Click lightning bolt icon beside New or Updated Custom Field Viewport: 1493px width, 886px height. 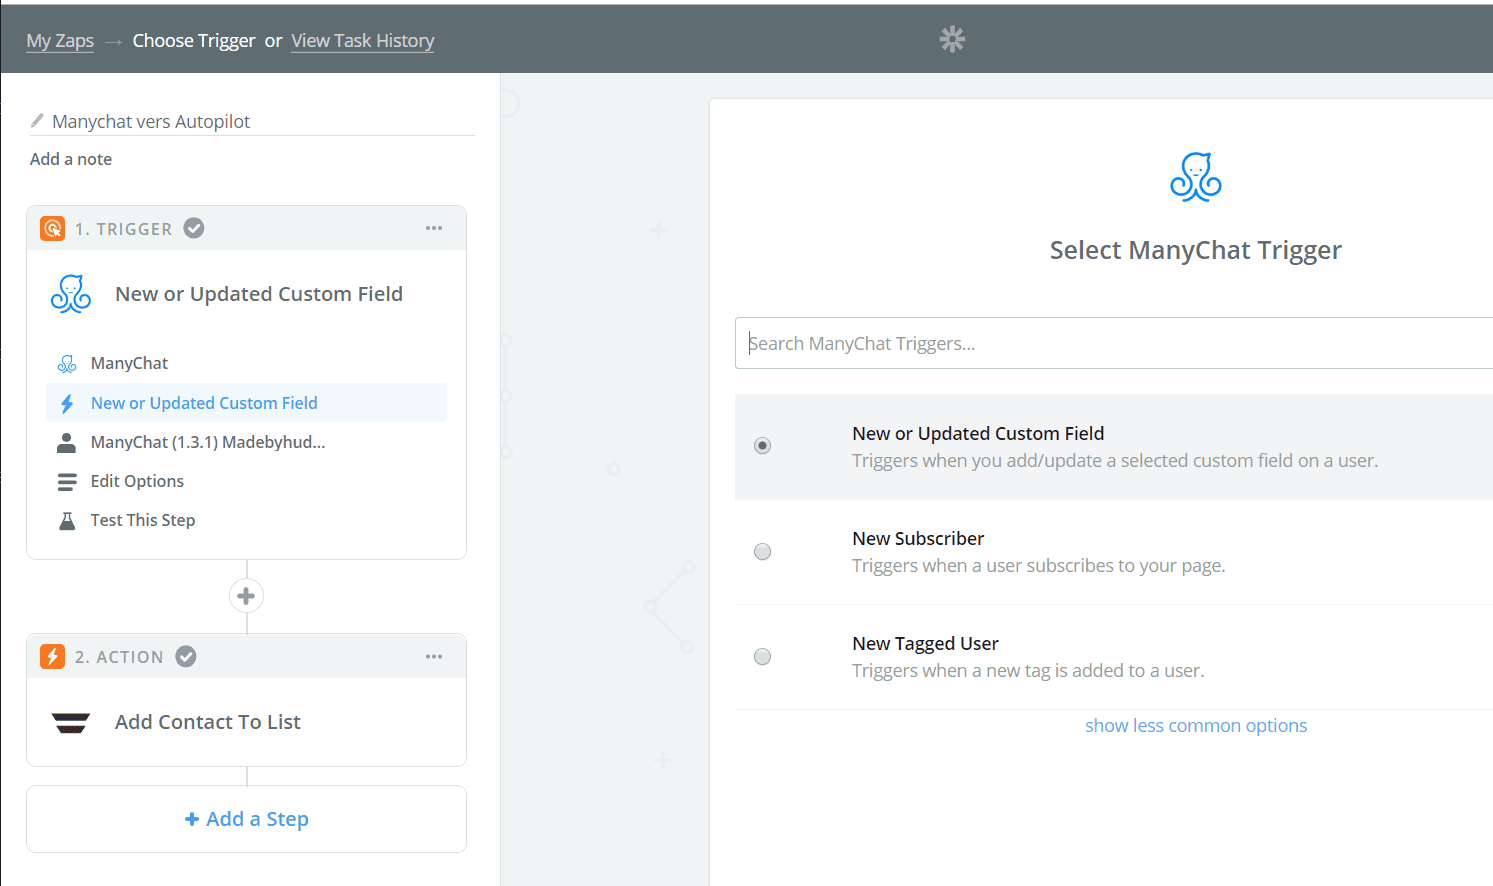(x=67, y=403)
